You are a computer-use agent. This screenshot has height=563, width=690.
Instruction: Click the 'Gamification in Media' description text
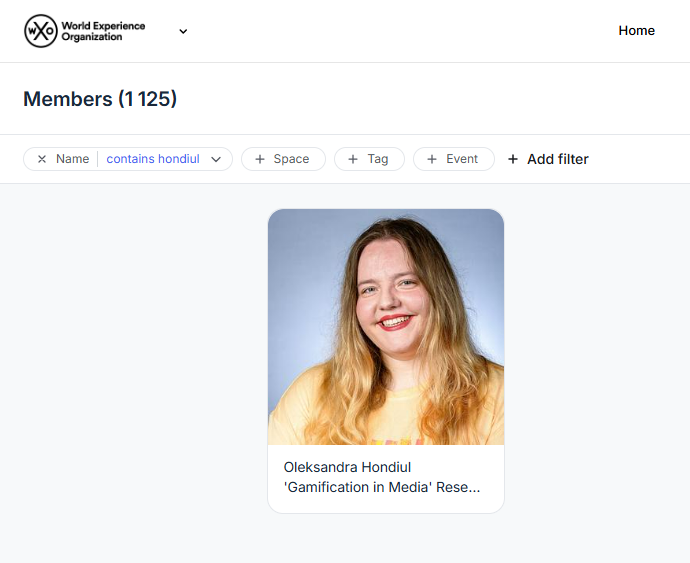tap(382, 487)
